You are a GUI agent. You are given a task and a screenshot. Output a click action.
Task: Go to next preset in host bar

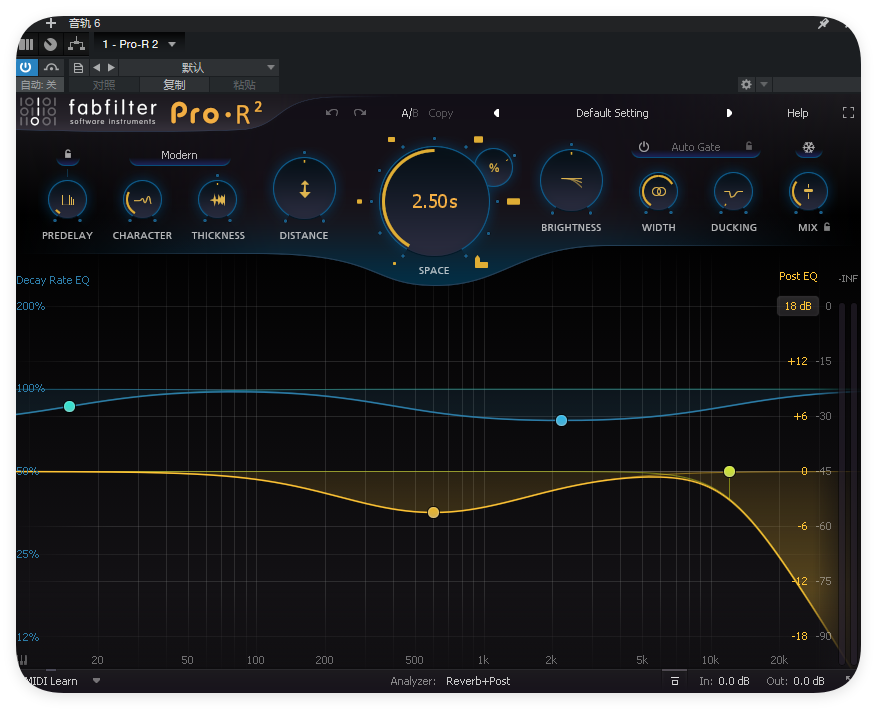(x=111, y=68)
